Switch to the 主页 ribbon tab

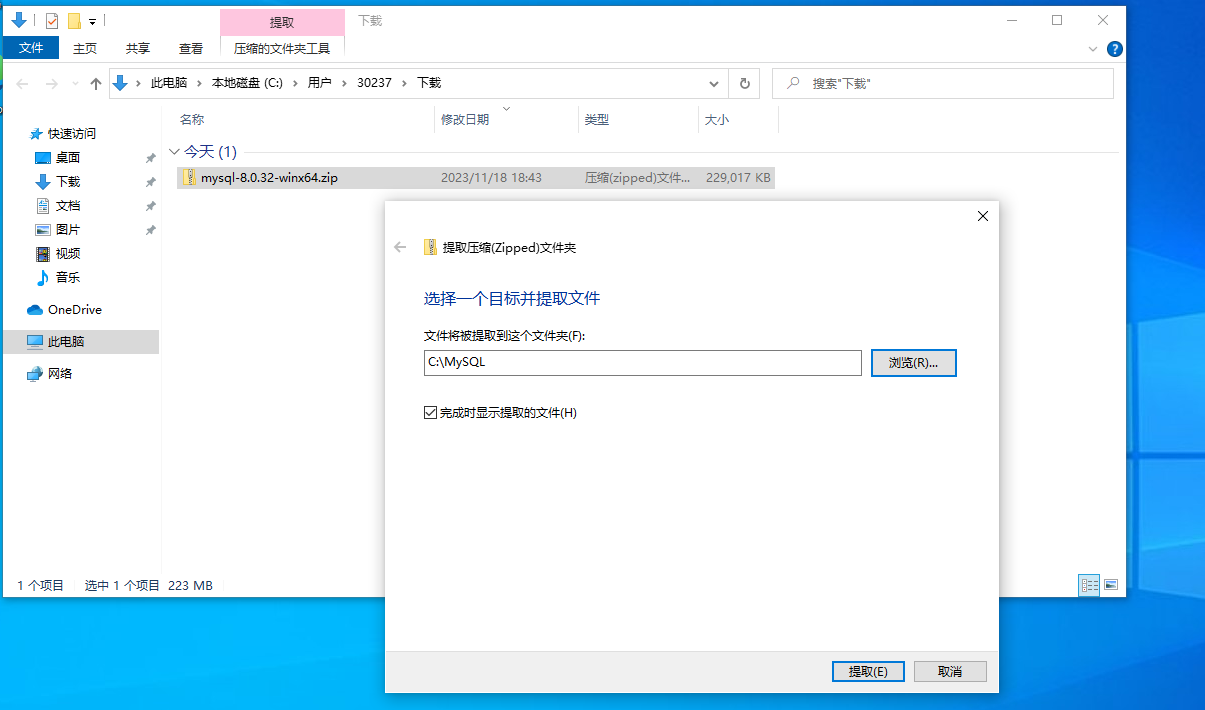[x=85, y=47]
